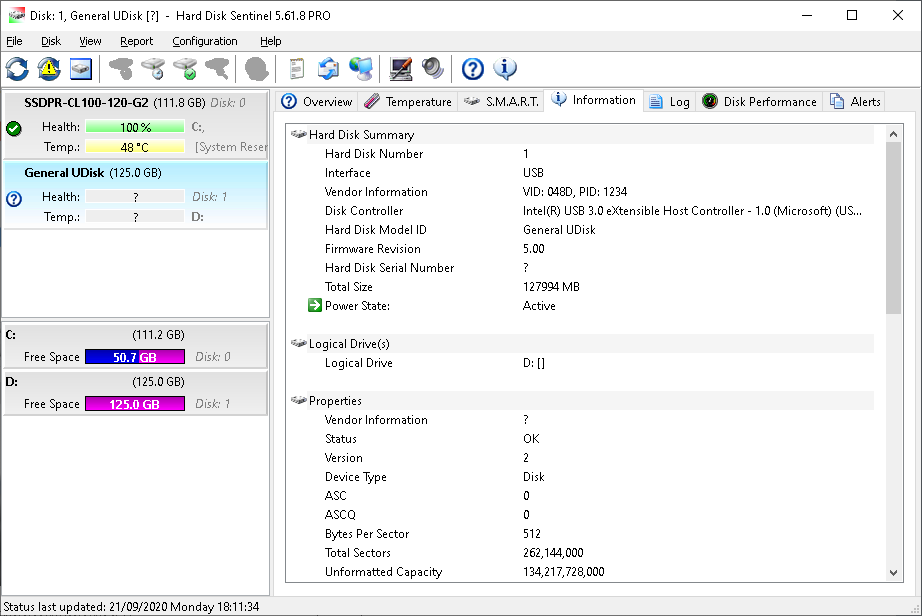Click the C: (111.2 GB) partition header
The image size is (922, 616).
[135, 335]
